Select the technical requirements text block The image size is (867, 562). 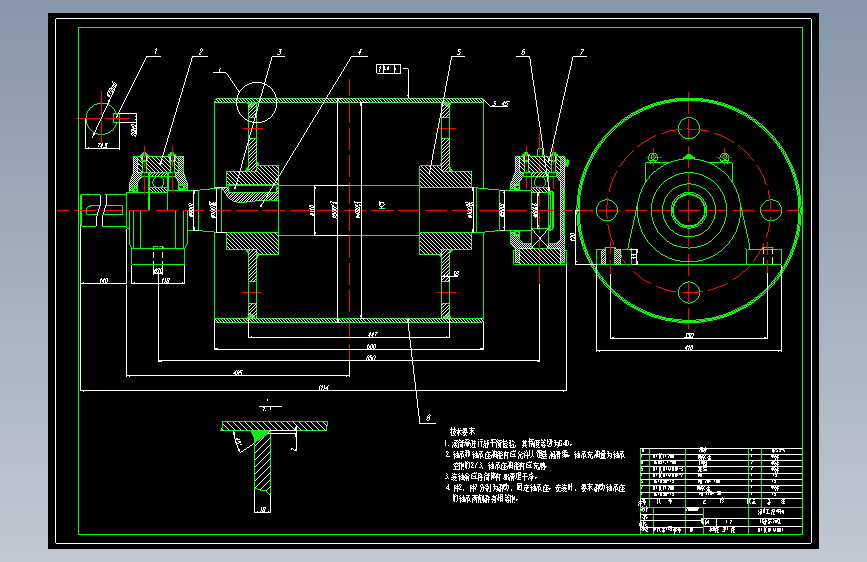[x=535, y=465]
